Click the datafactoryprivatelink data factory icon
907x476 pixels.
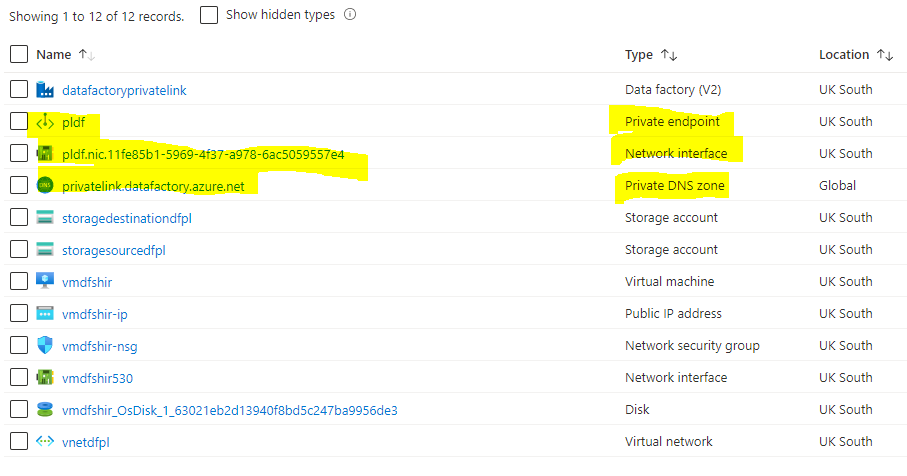45,90
